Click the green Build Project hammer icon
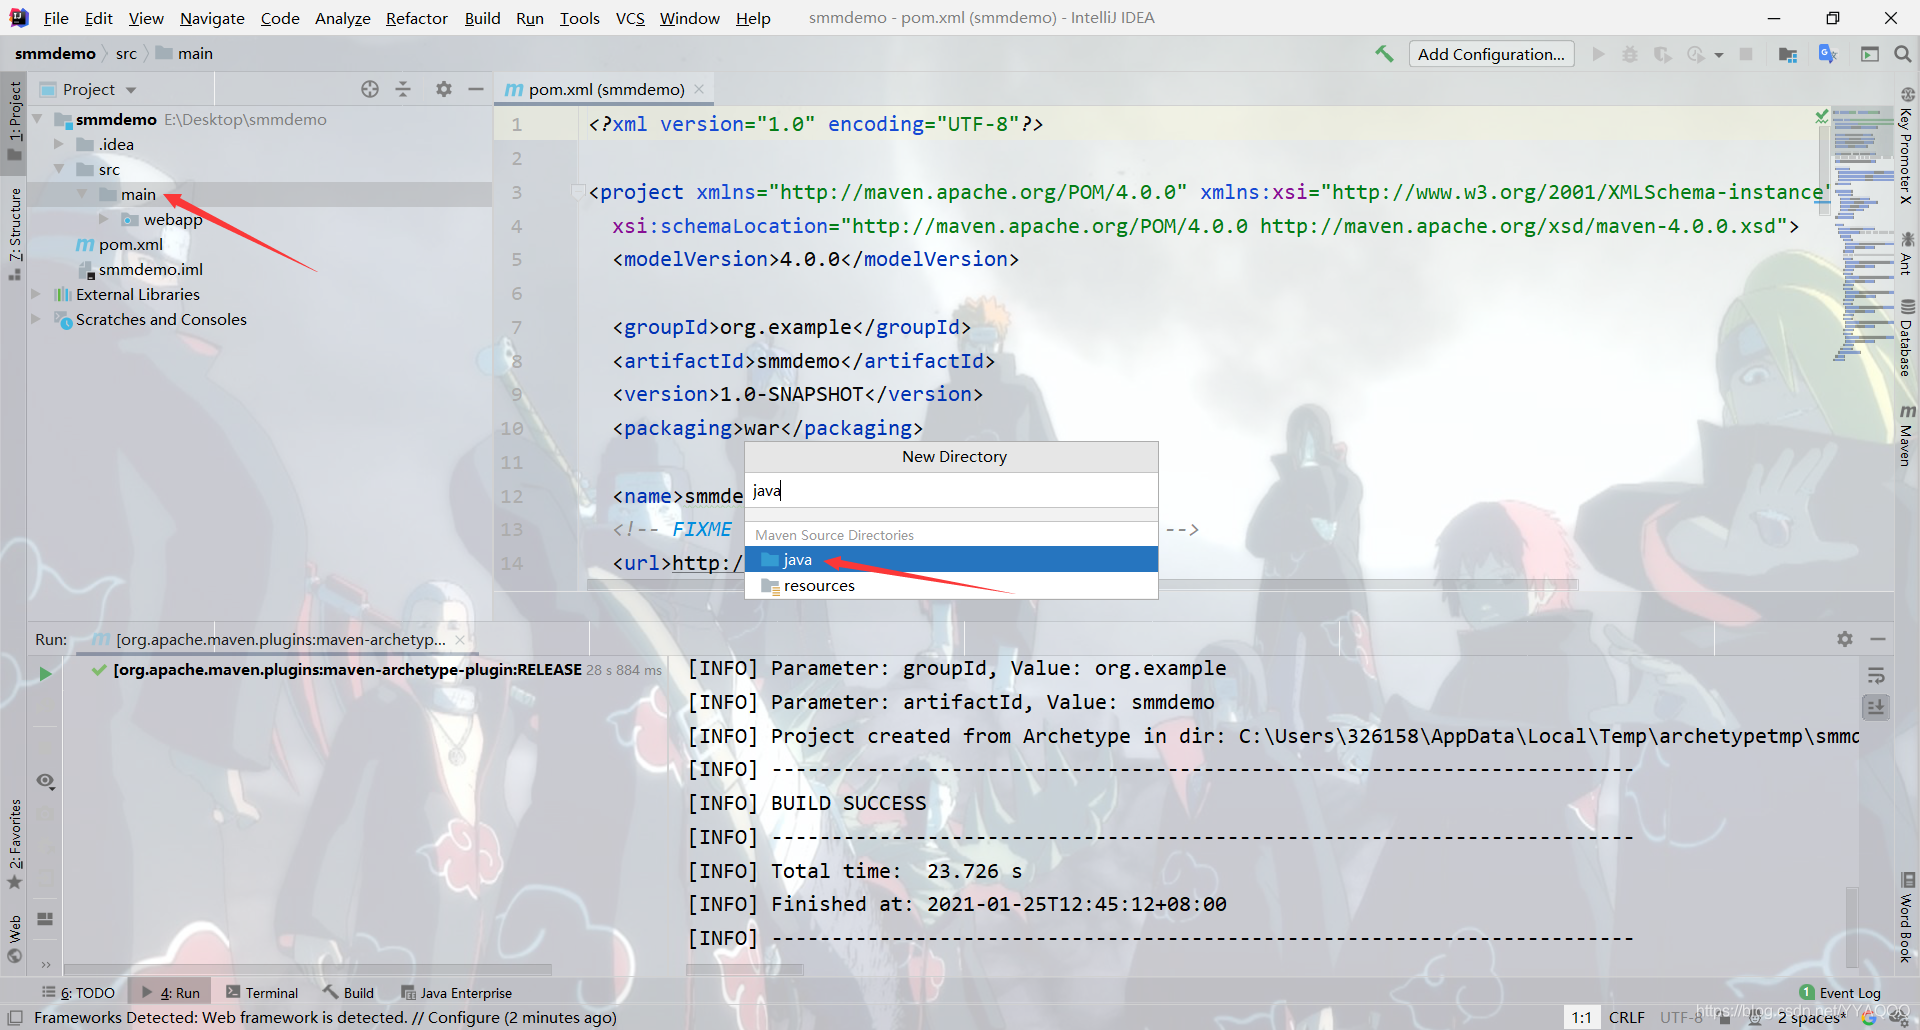The image size is (1920, 1030). (1384, 54)
